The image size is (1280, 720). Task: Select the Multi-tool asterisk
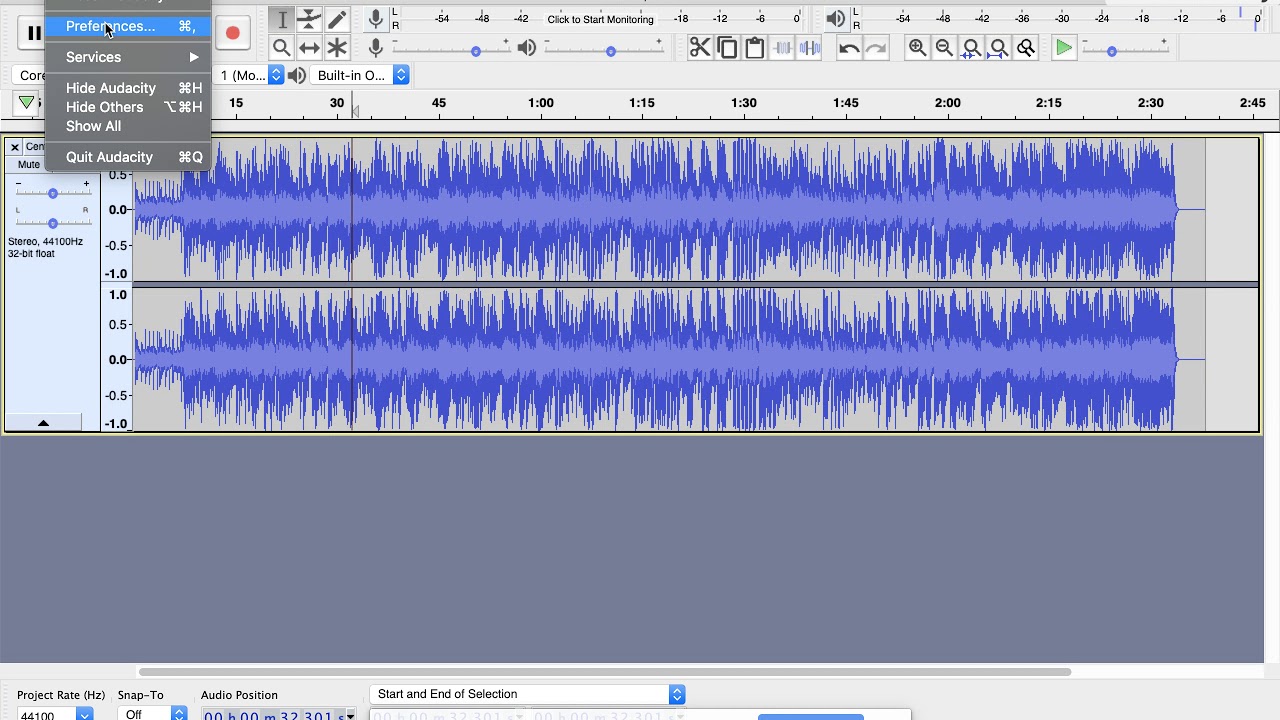pyautogui.click(x=337, y=47)
